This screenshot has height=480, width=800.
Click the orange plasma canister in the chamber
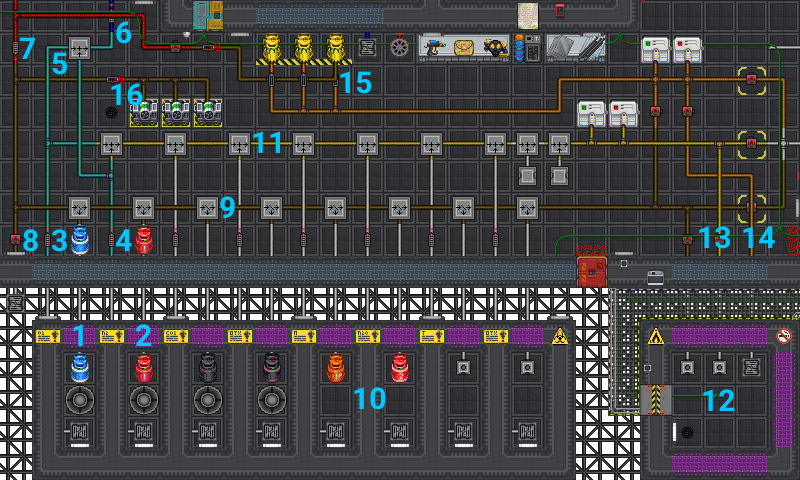335,368
